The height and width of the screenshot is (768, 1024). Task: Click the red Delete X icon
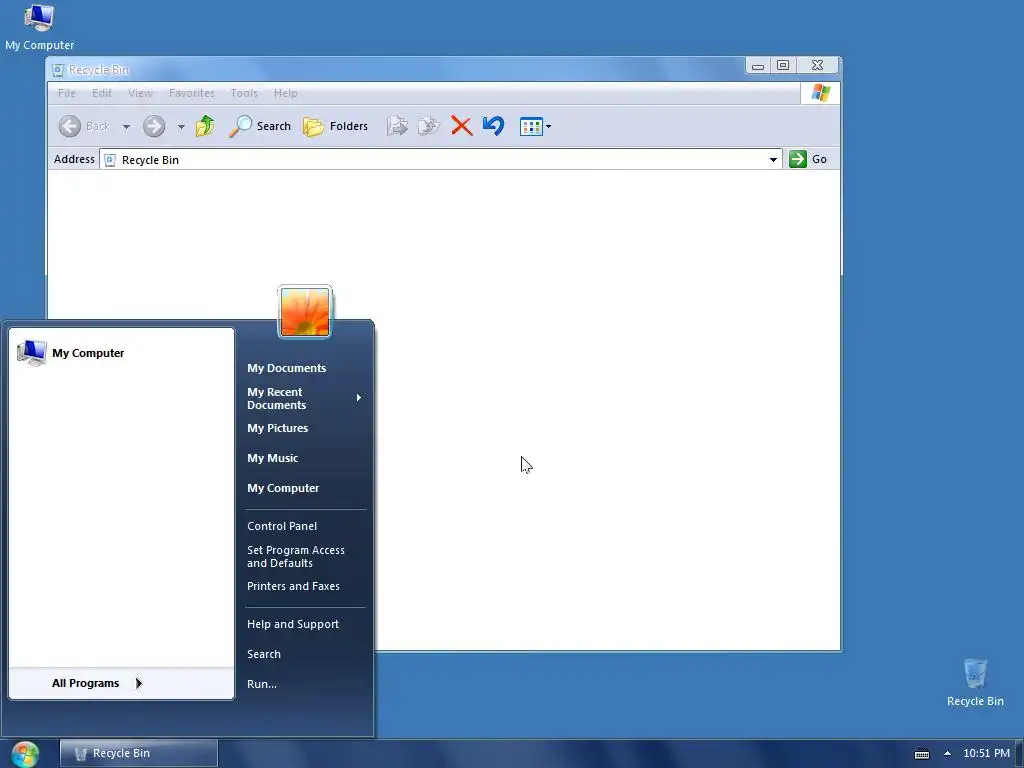tap(462, 126)
